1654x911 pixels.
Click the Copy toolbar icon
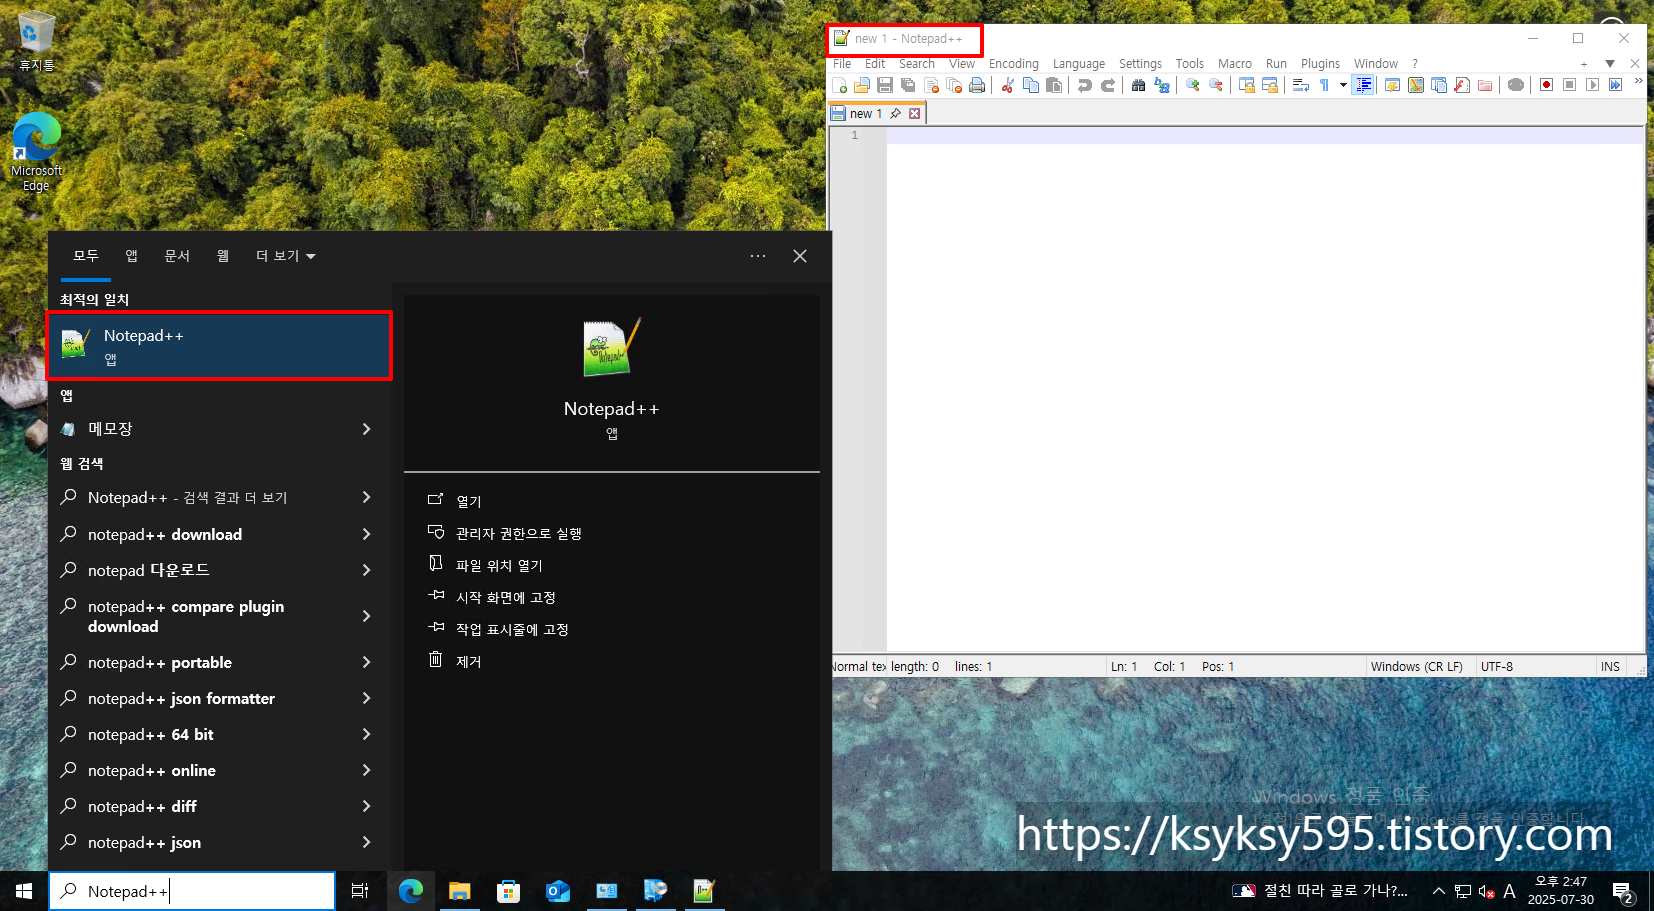pos(1031,85)
